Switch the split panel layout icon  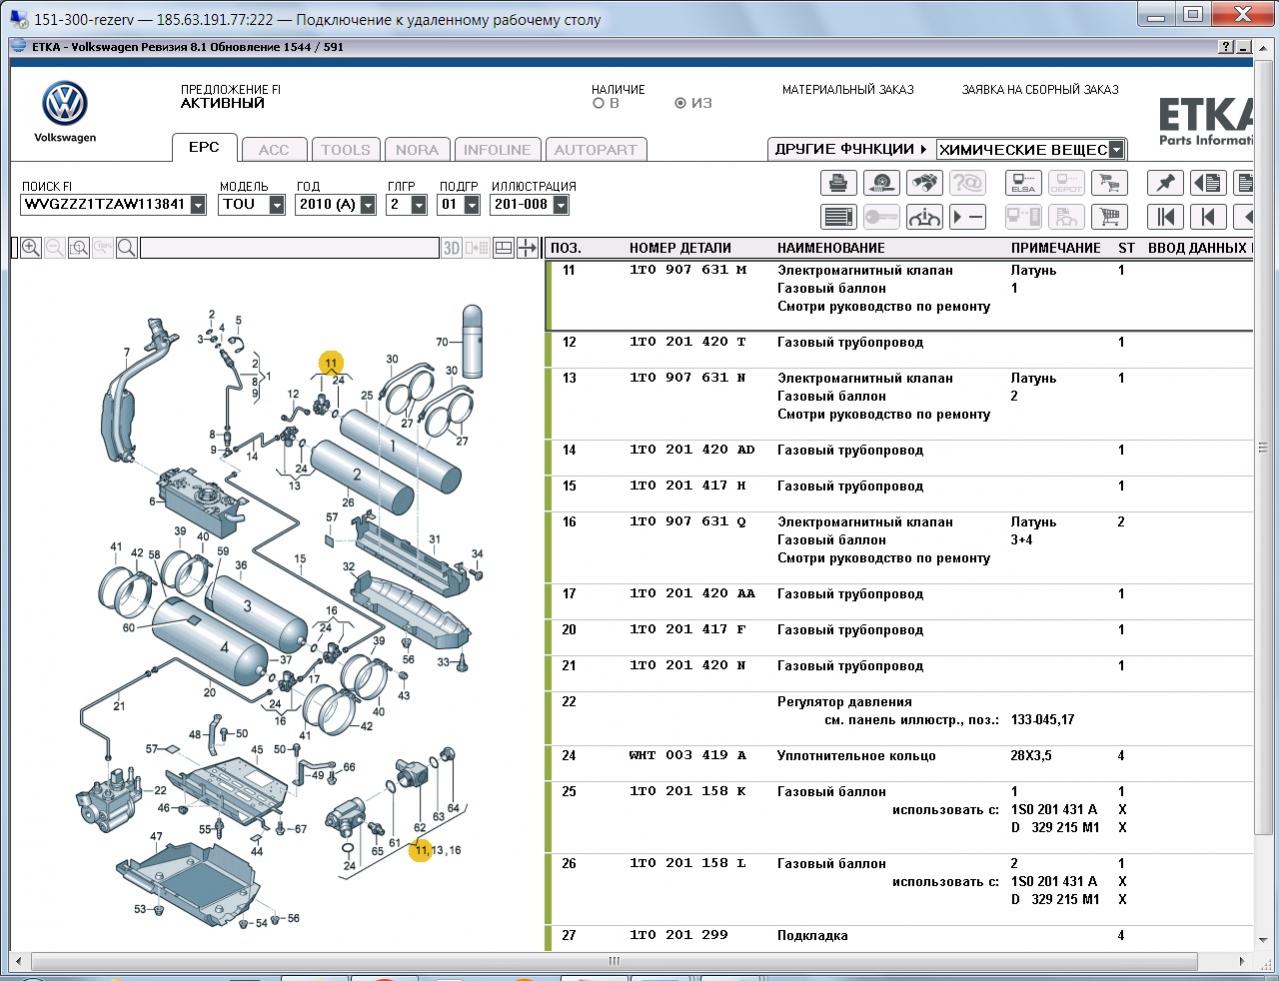click(x=504, y=248)
